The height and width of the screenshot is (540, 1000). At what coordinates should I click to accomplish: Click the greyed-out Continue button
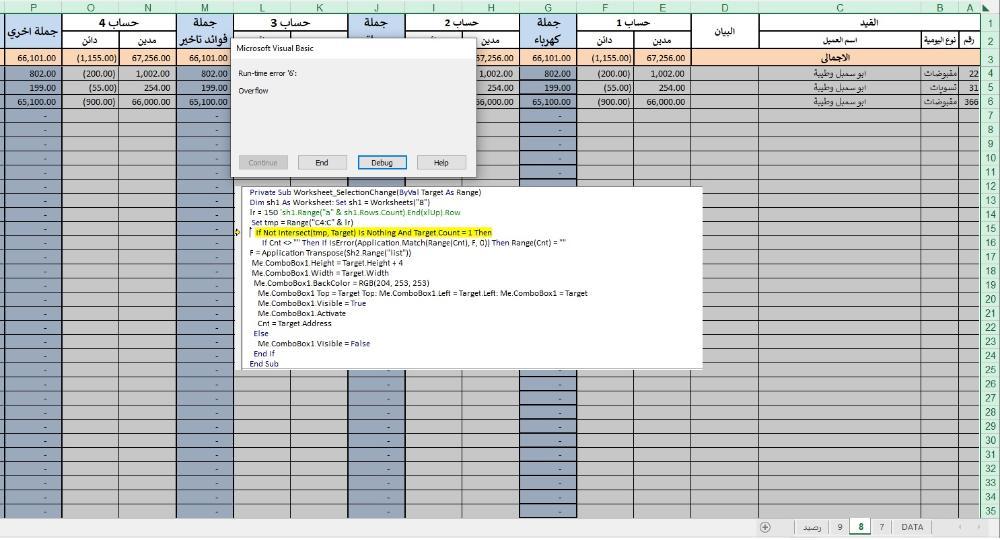[x=263, y=162]
